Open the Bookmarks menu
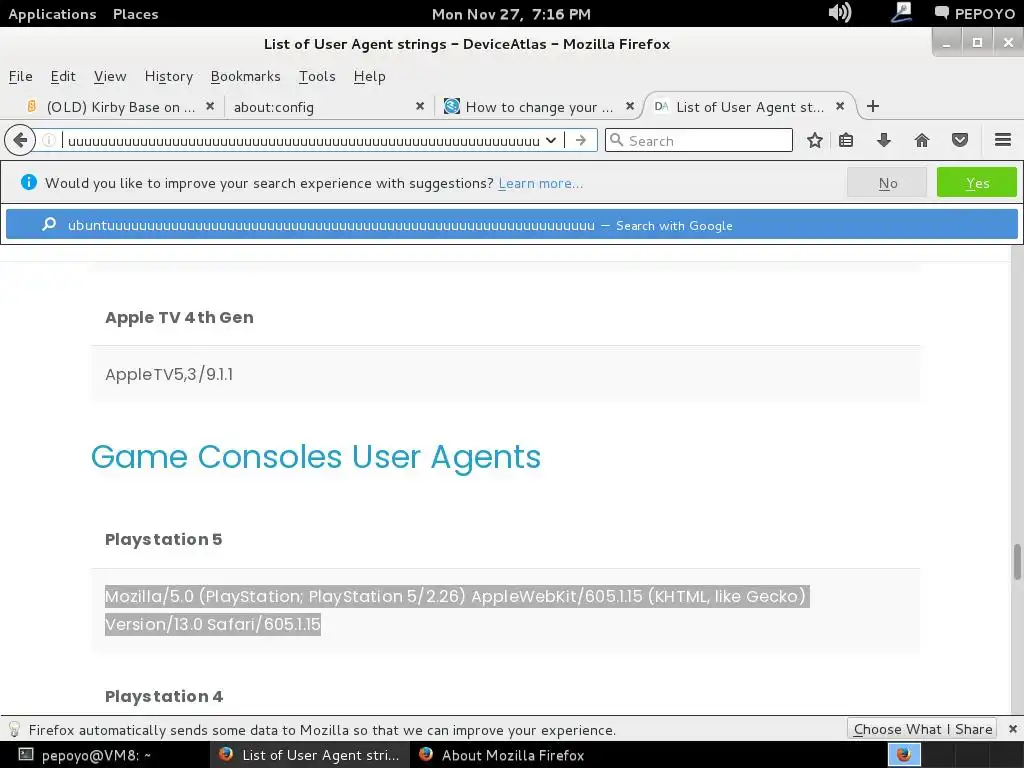This screenshot has width=1024, height=768. coord(246,76)
